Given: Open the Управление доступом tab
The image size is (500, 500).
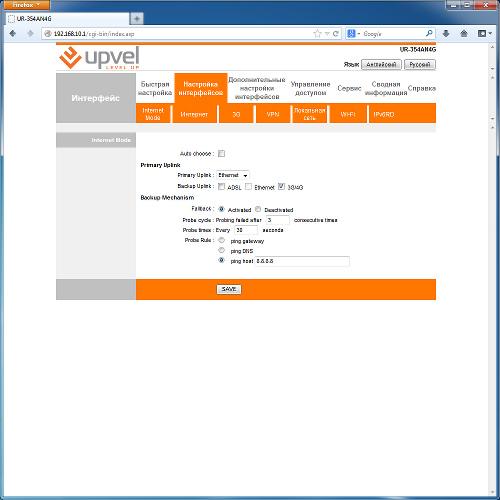Looking at the screenshot, I should click(310, 88).
